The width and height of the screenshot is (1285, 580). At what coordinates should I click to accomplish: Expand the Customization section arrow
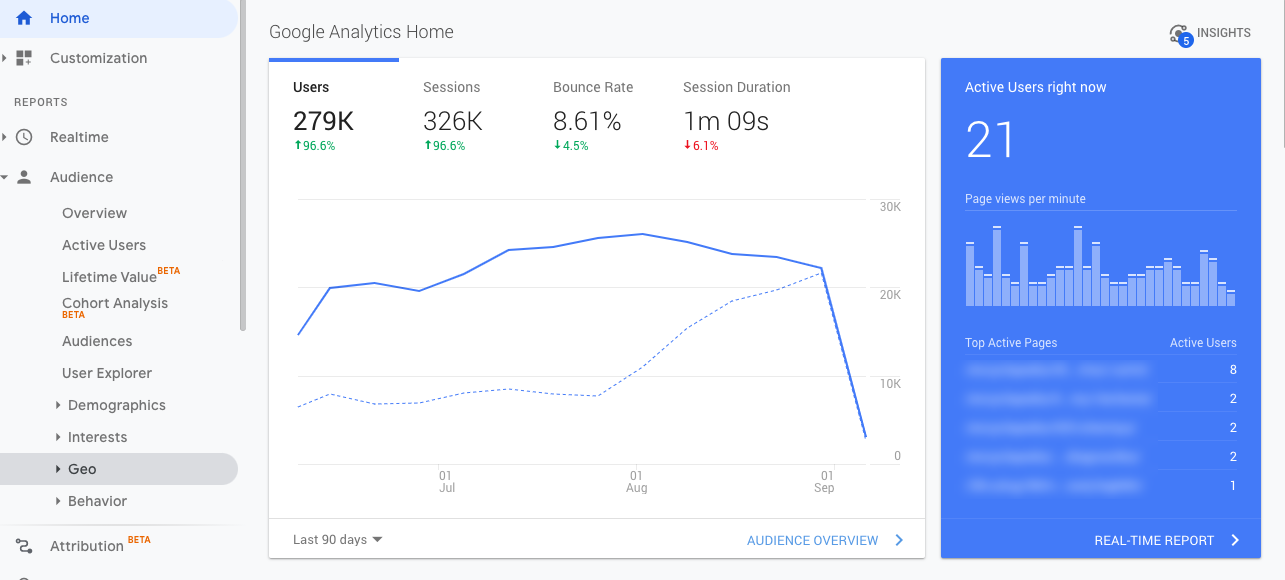tap(4, 58)
